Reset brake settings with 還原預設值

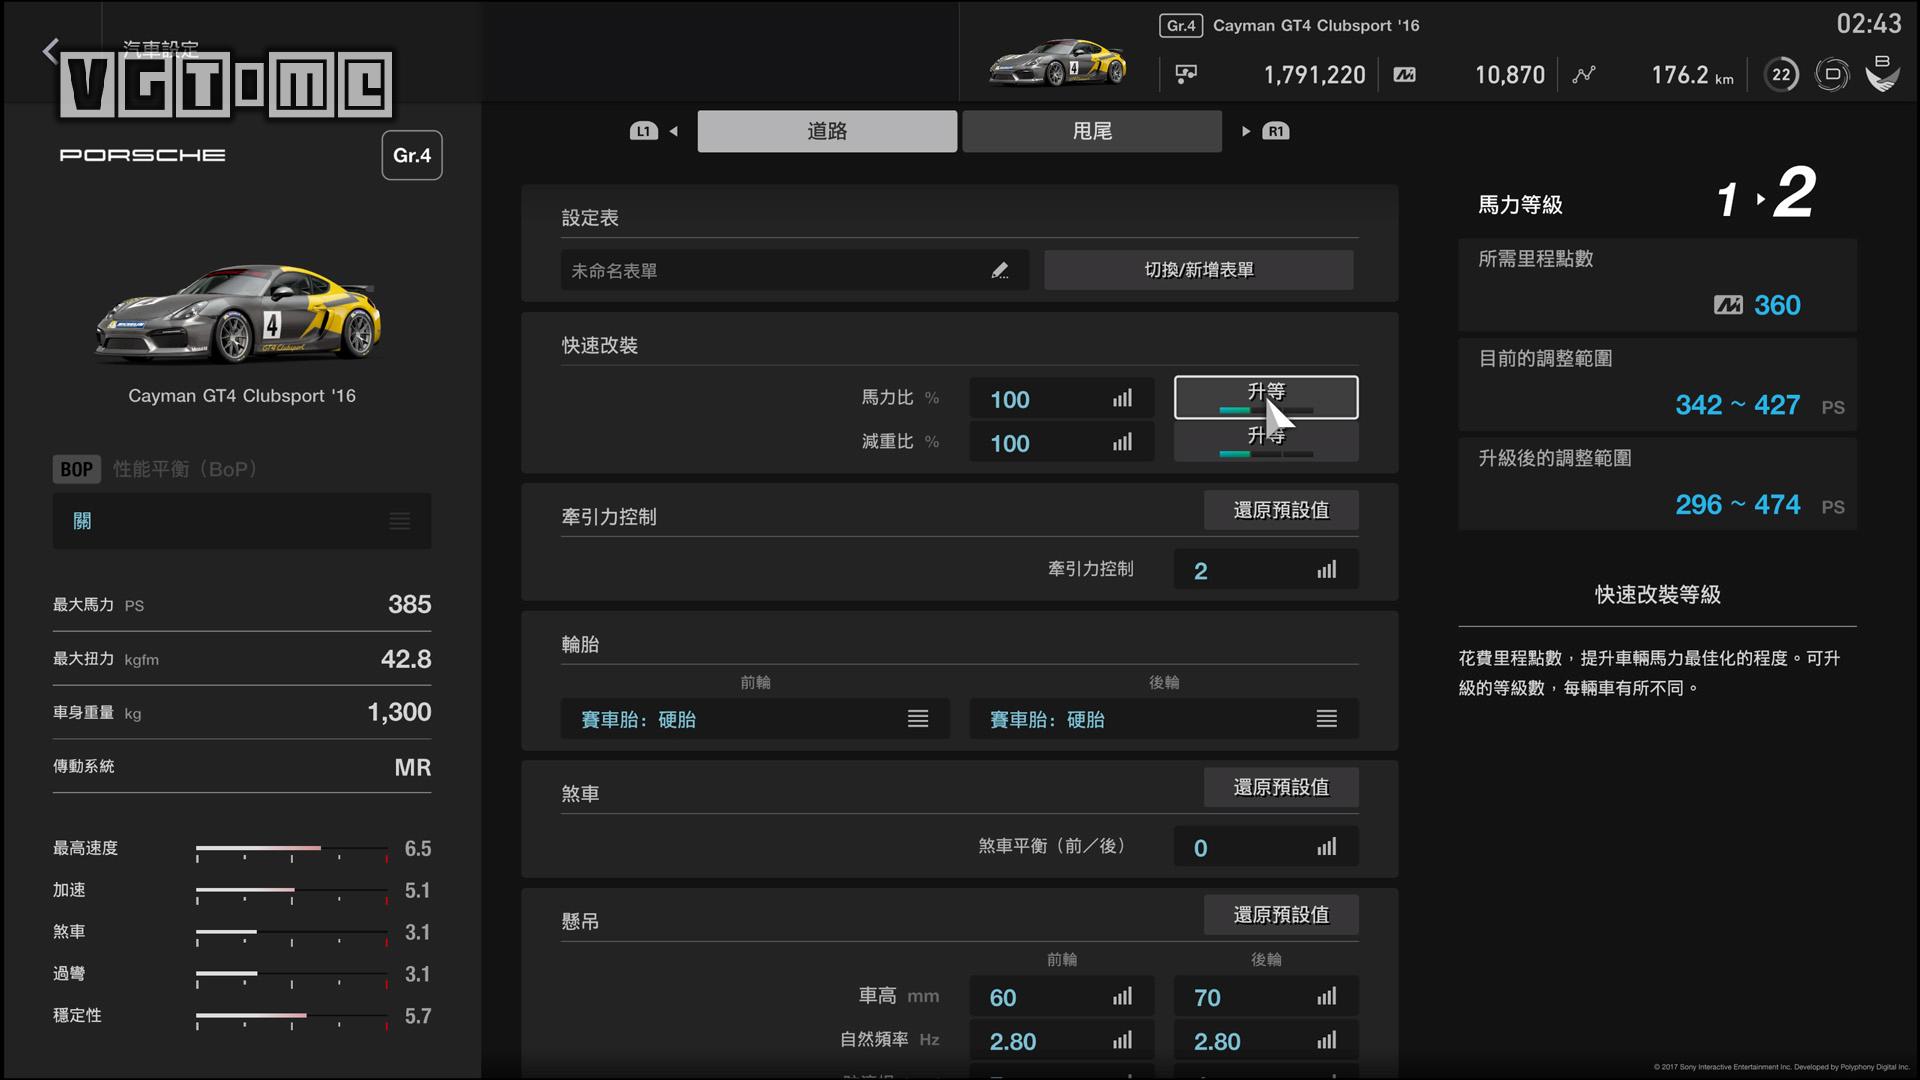click(x=1281, y=787)
